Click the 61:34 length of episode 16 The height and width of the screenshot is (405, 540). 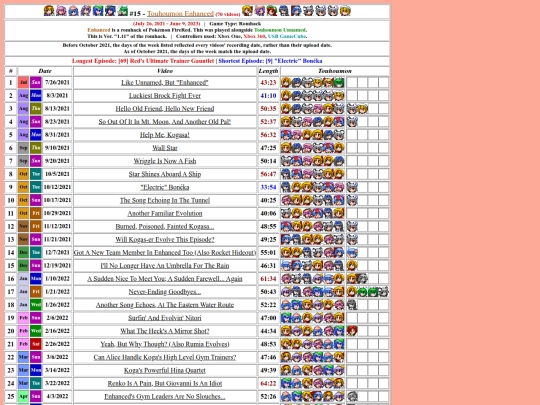(x=268, y=279)
